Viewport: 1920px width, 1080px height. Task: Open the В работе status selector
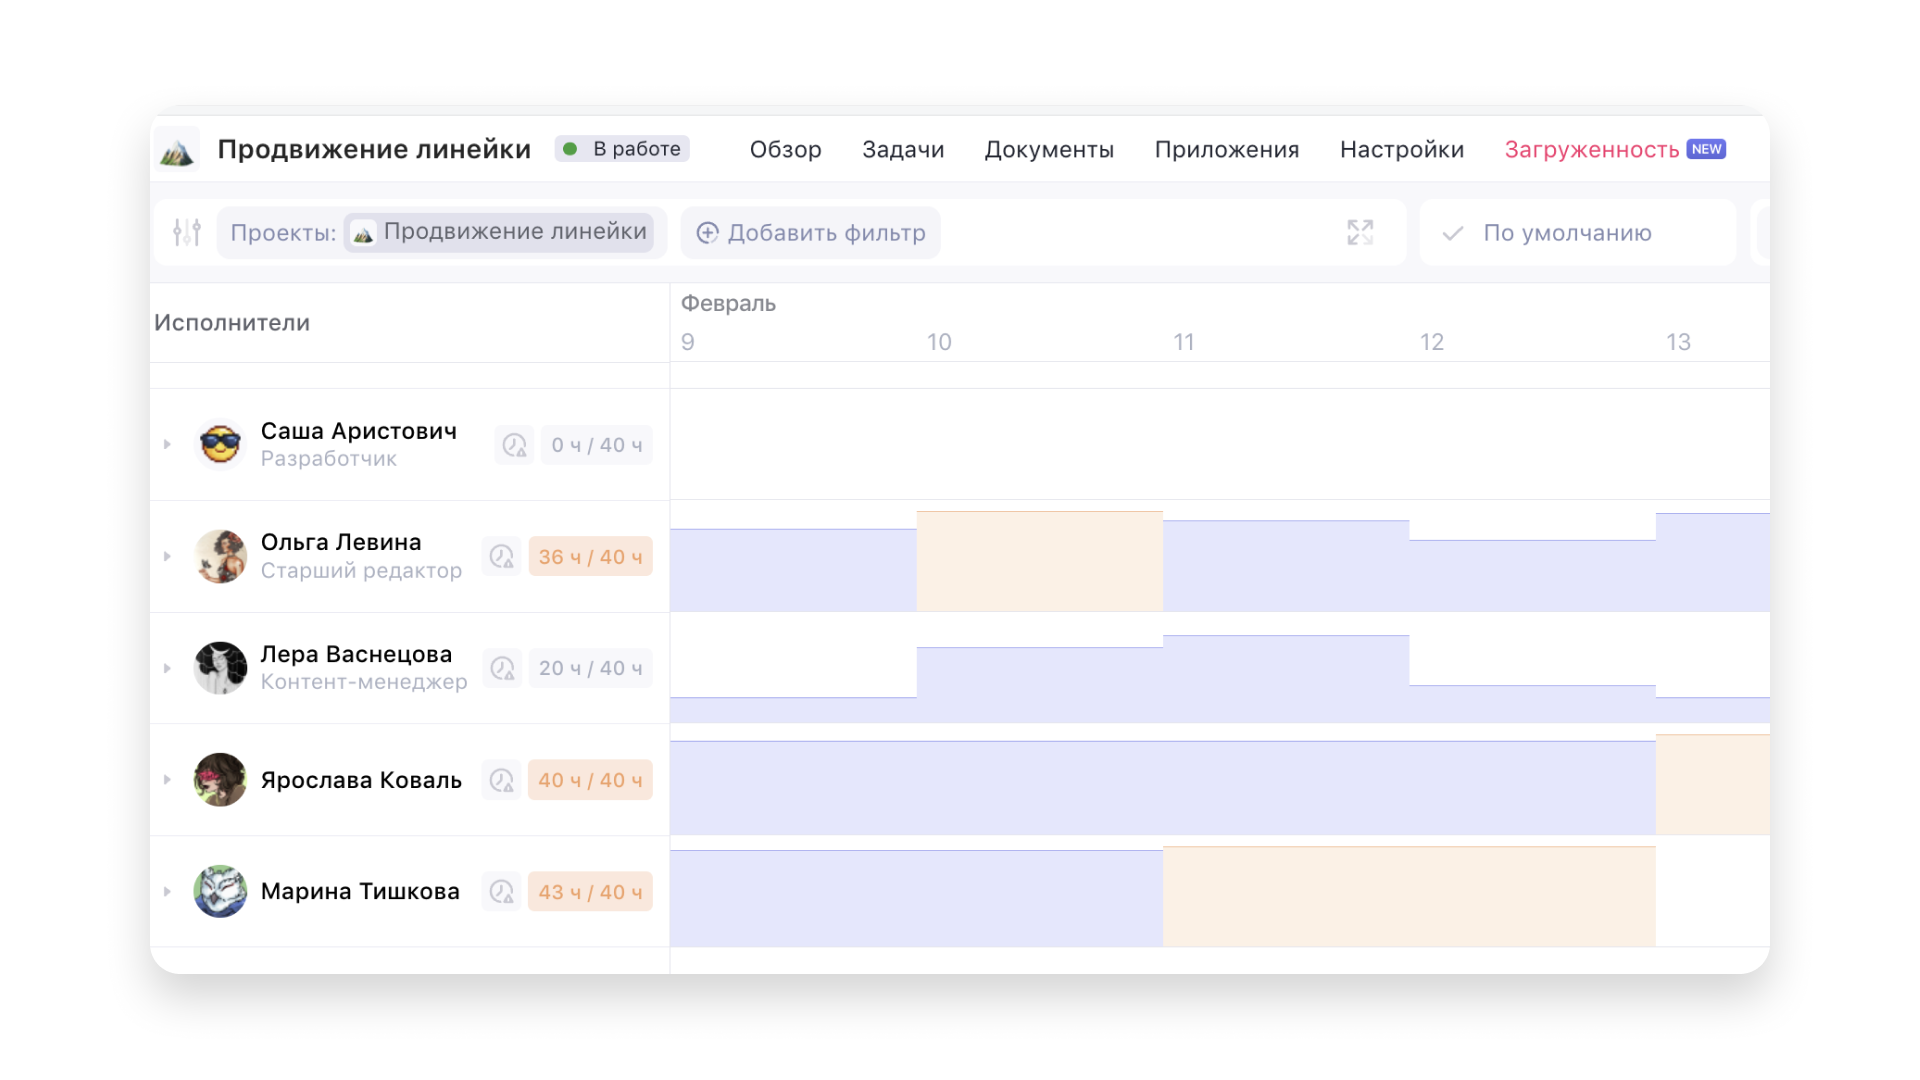tap(622, 149)
